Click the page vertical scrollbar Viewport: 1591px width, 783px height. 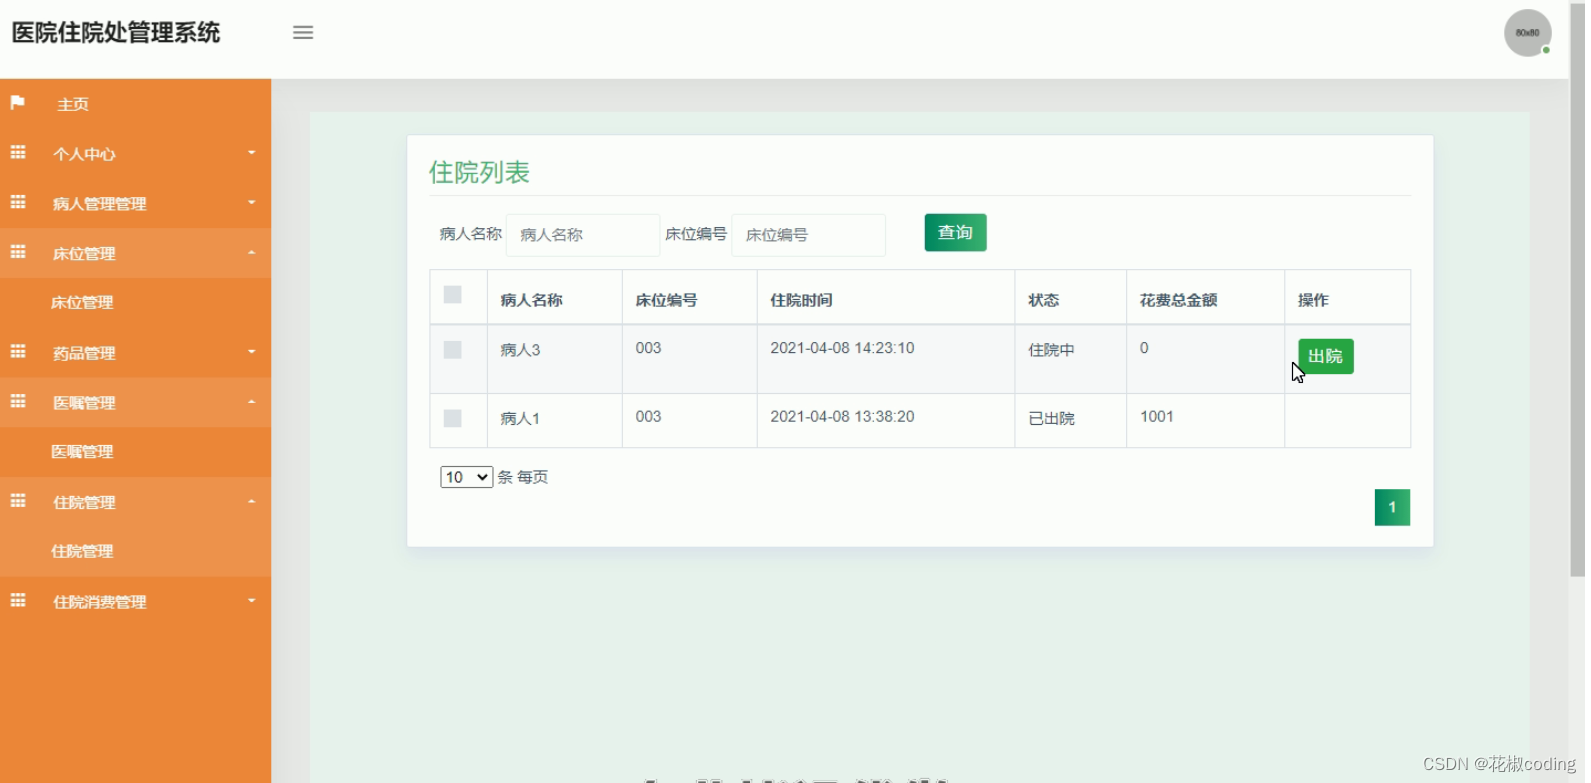pos(1577,290)
